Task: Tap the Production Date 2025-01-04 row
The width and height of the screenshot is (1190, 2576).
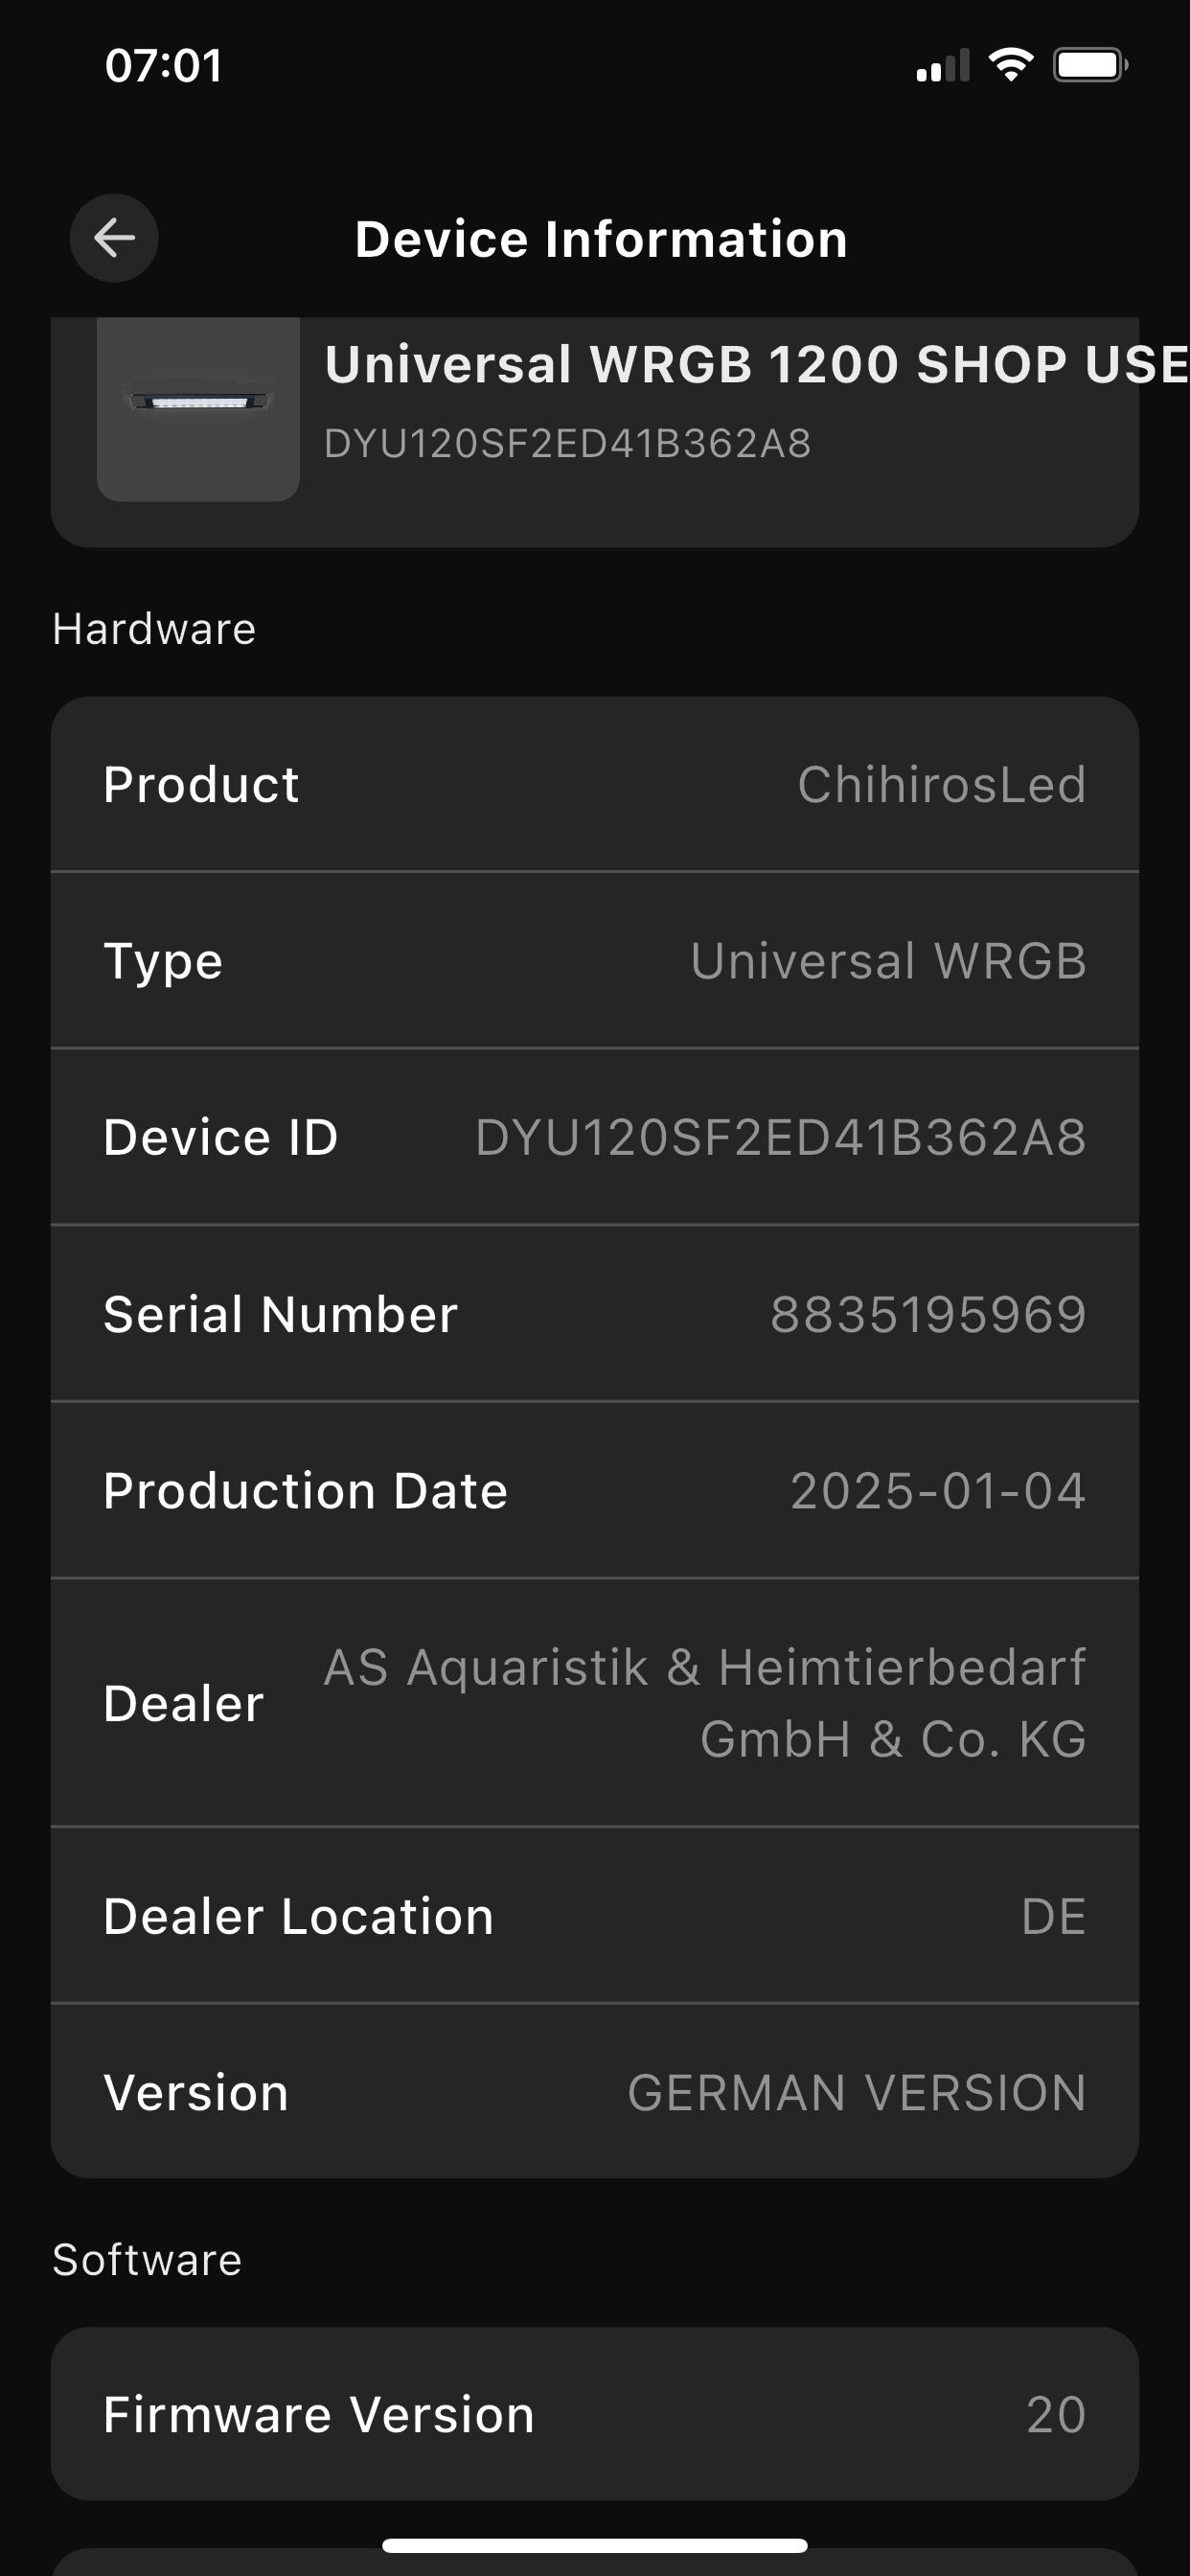Action: (595, 1491)
